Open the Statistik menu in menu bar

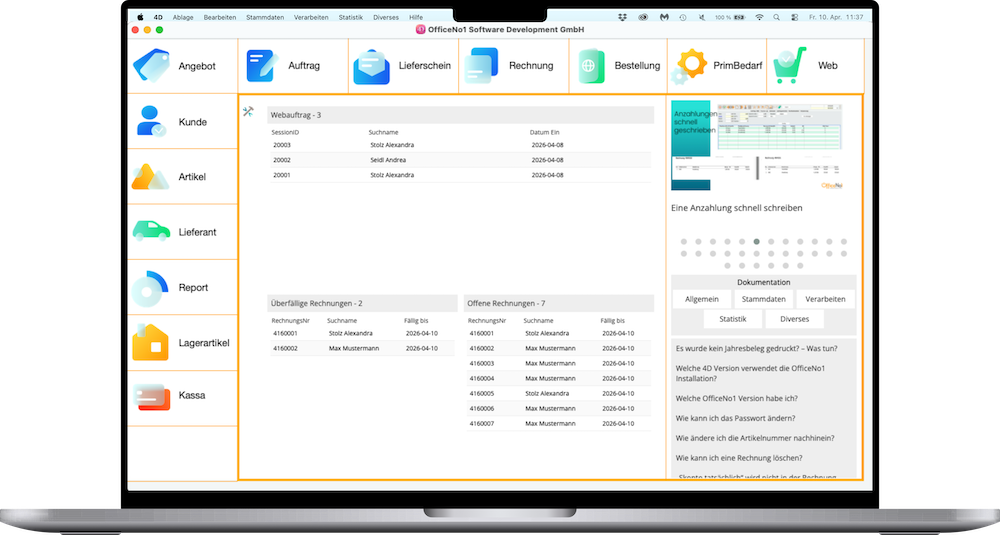pyautogui.click(x=351, y=17)
